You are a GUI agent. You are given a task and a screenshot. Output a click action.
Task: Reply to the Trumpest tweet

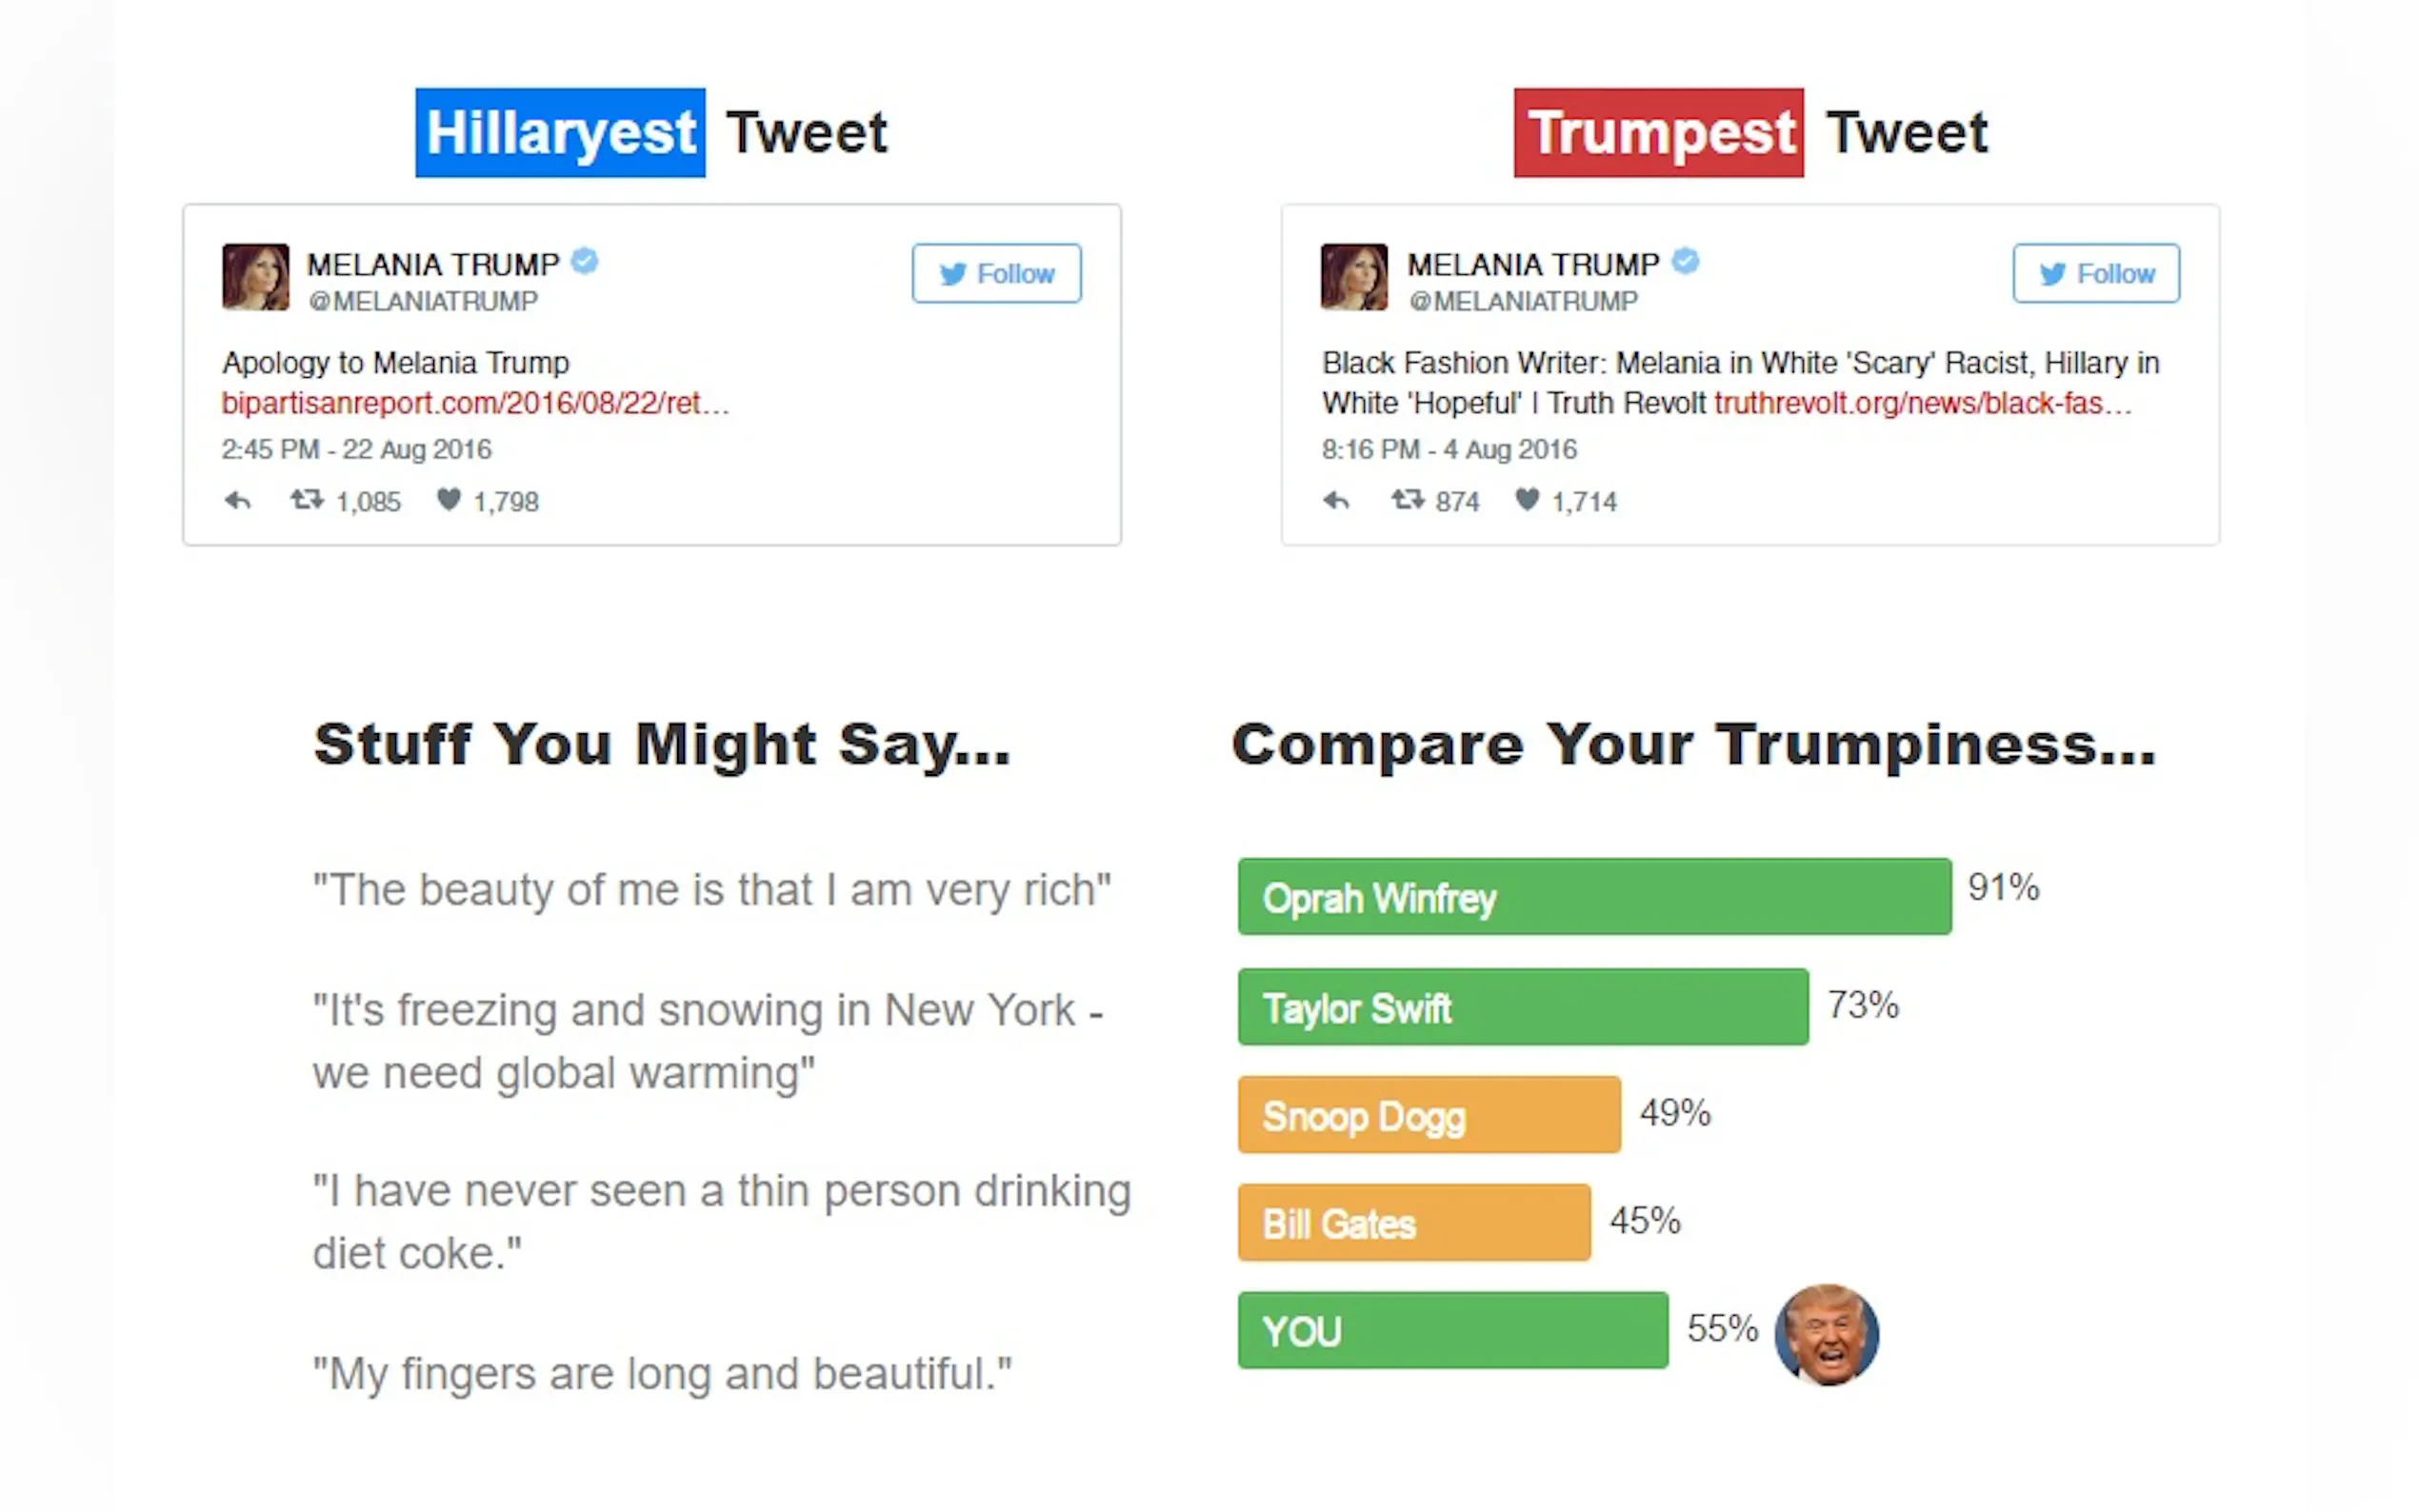coord(1336,500)
